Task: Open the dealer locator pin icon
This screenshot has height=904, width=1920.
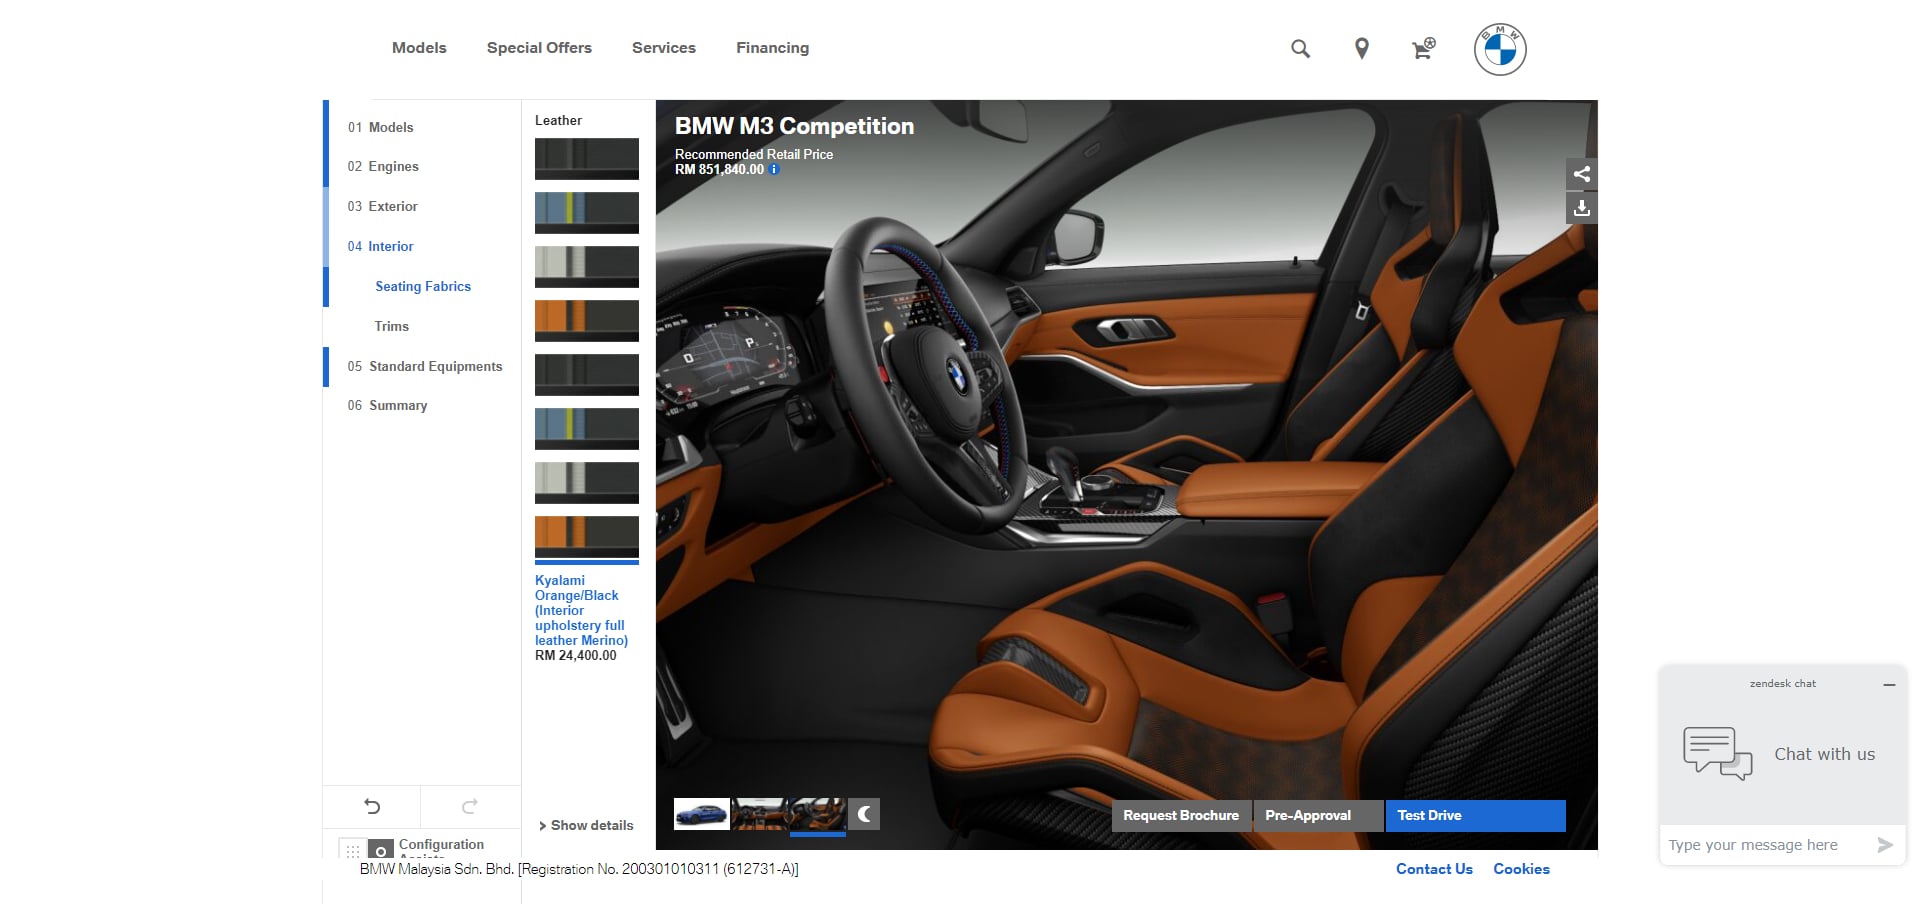Action: point(1361,48)
